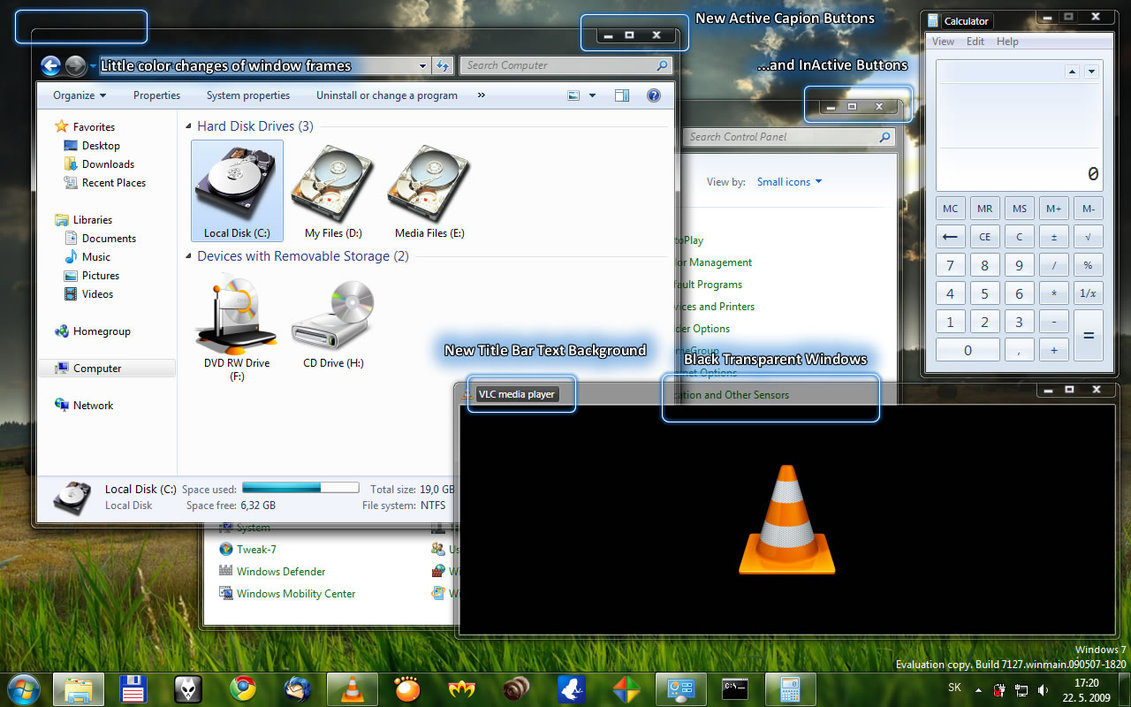Click Uninstall or change a program

[x=387, y=95]
